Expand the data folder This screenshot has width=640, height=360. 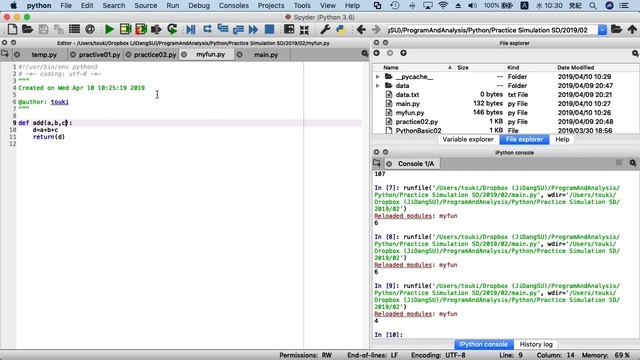point(378,86)
